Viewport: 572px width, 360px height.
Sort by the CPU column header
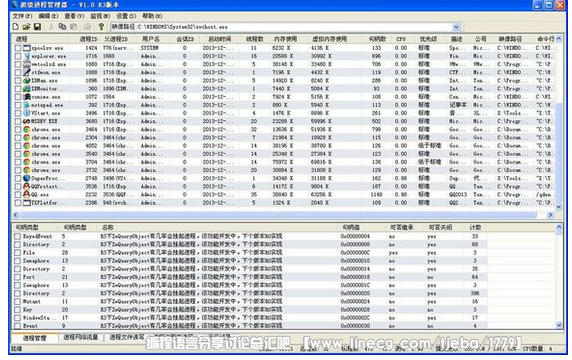tap(401, 39)
